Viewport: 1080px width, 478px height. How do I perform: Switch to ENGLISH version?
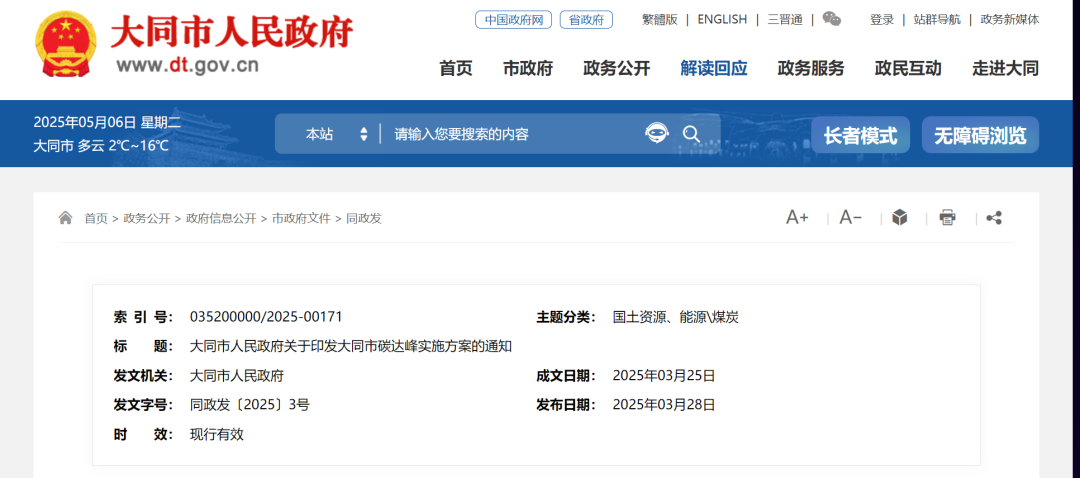point(722,19)
